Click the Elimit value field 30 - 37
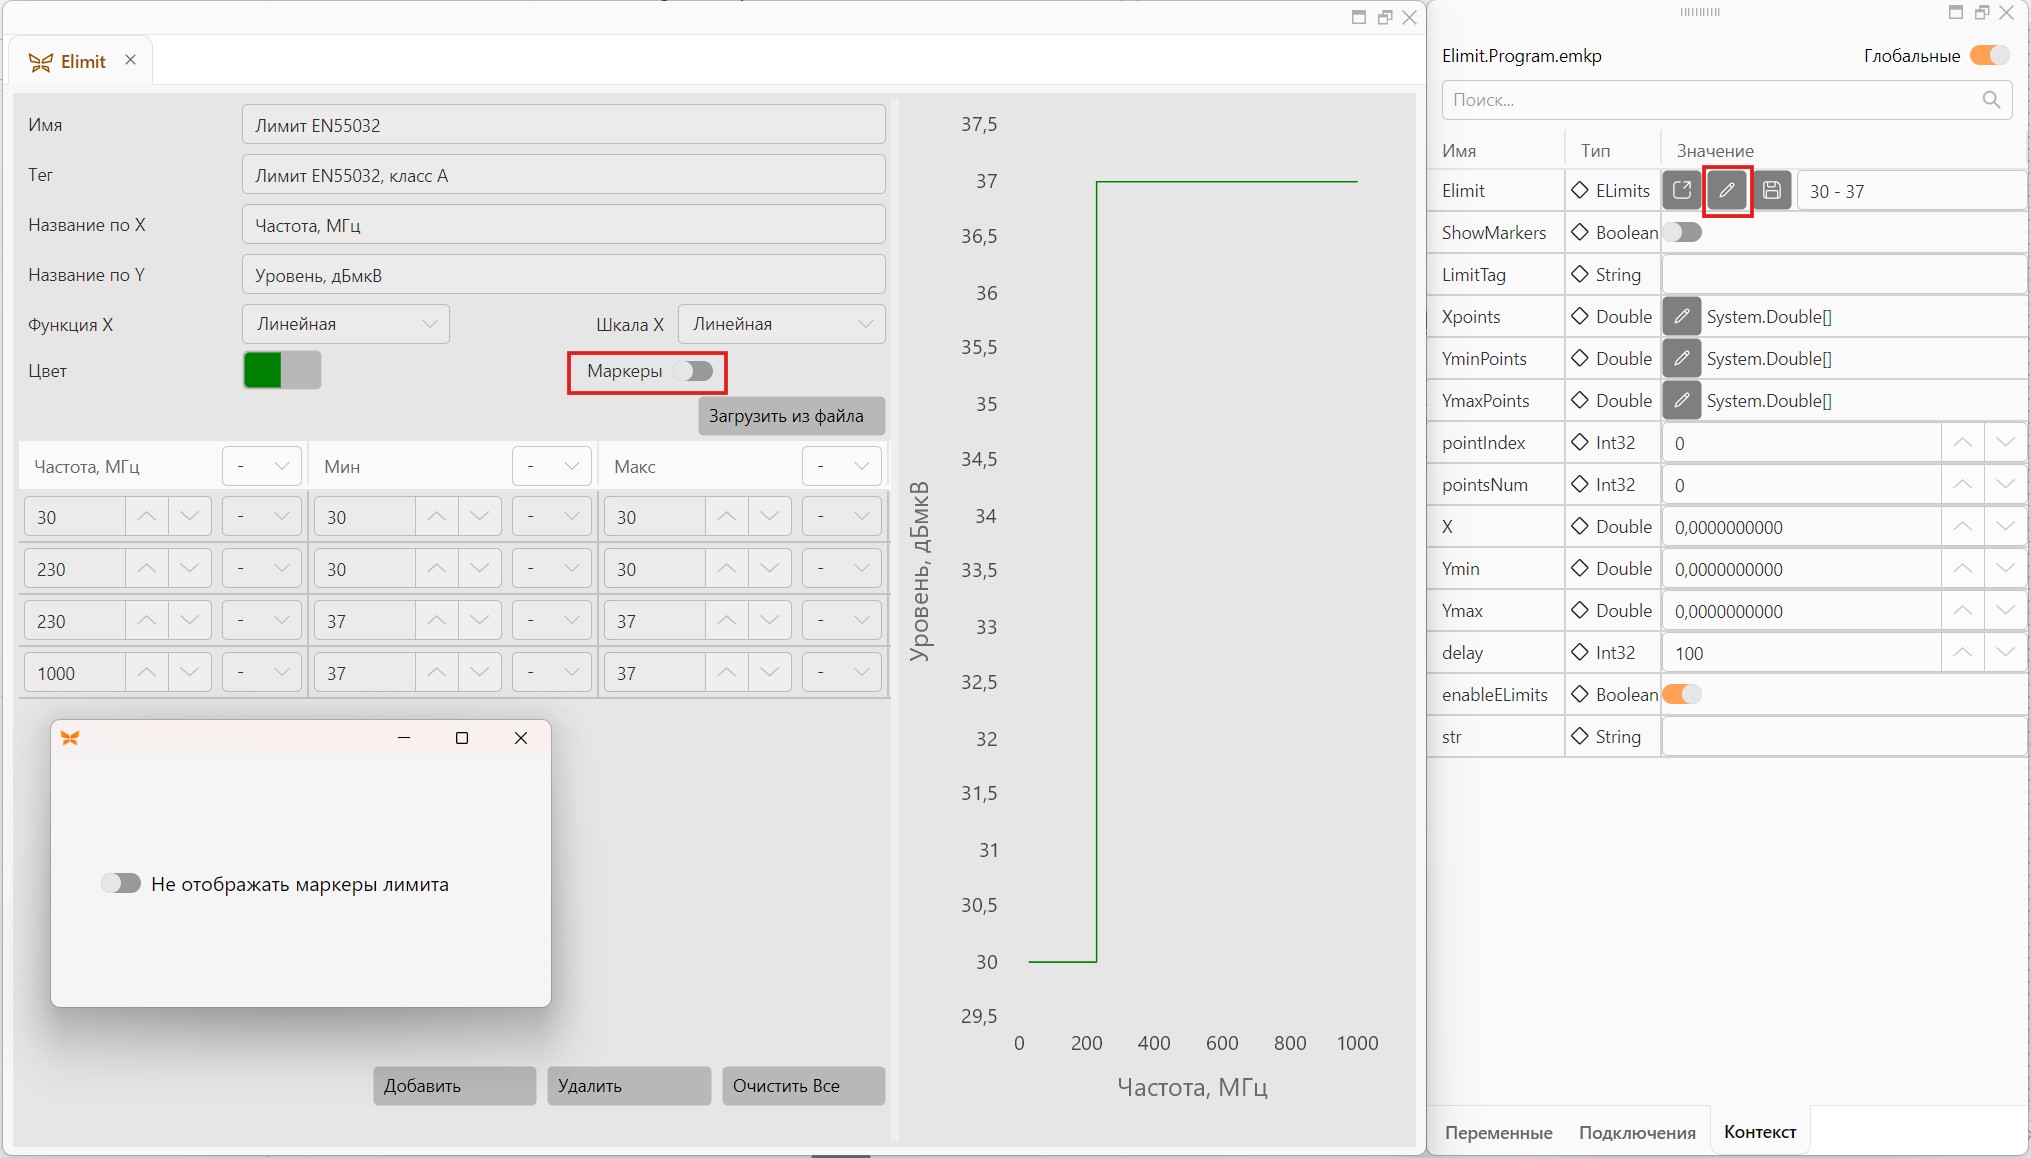The height and width of the screenshot is (1158, 2031). [x=1911, y=190]
